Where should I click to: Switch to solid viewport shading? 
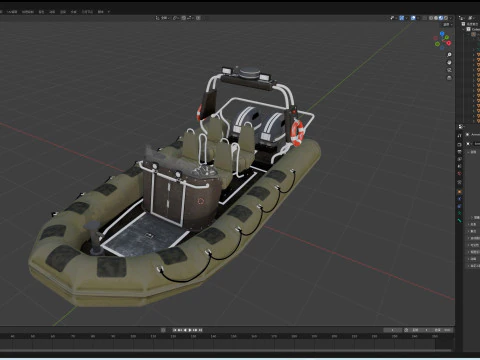436,18
